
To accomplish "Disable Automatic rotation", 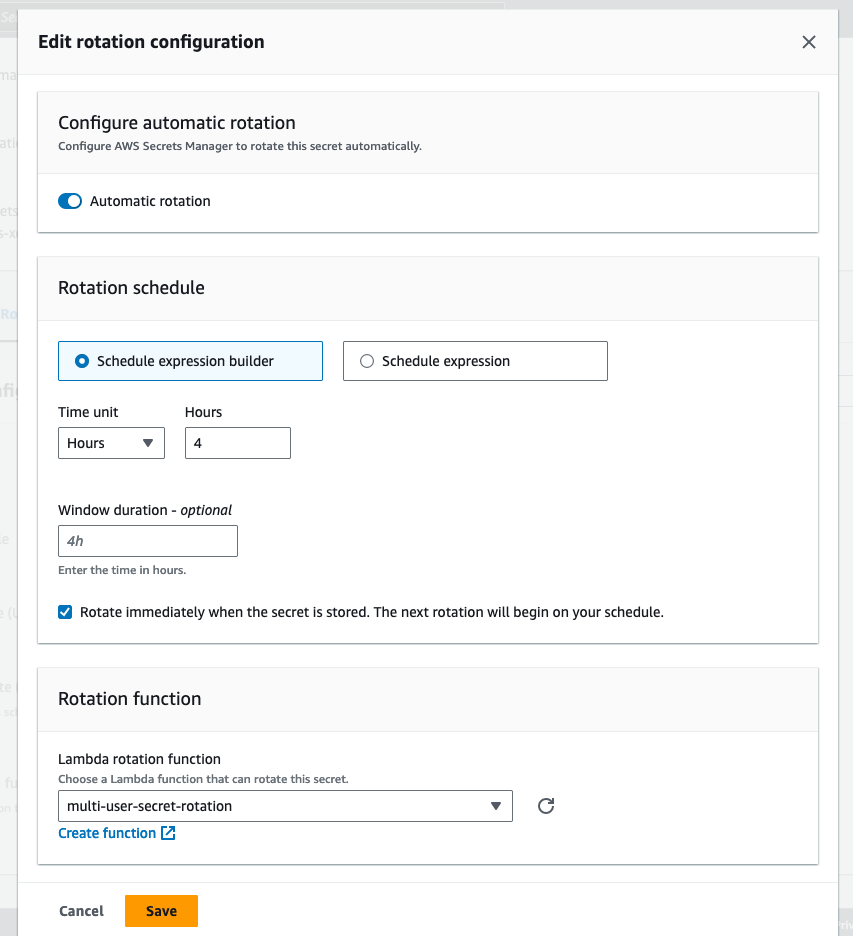I will click(x=69, y=200).
